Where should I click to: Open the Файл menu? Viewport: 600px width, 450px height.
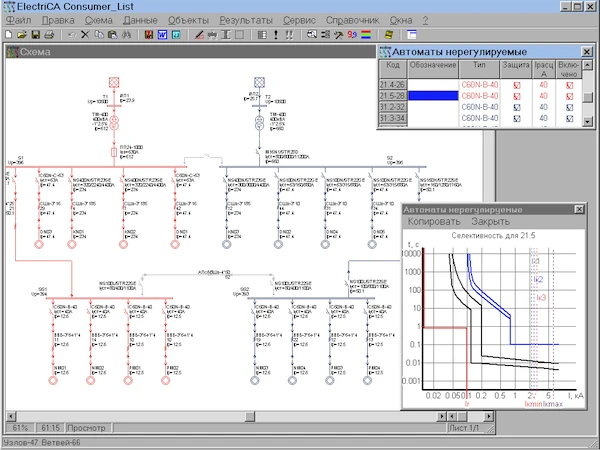pyautogui.click(x=19, y=19)
